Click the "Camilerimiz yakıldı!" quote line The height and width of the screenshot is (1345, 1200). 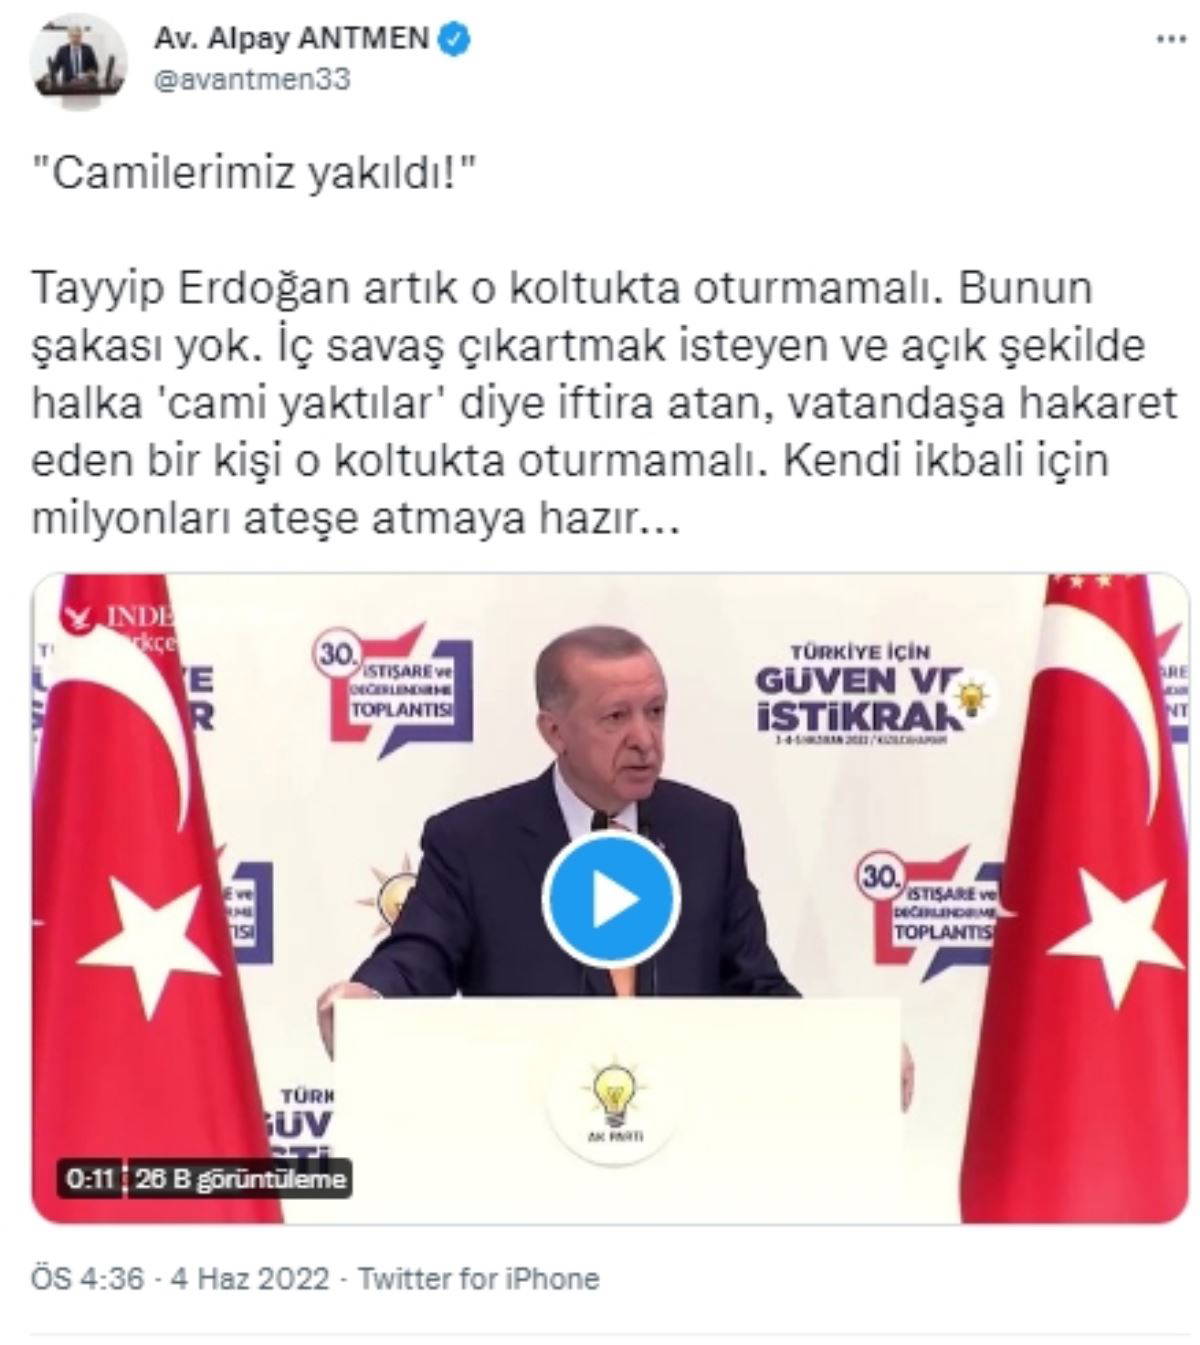[254, 174]
